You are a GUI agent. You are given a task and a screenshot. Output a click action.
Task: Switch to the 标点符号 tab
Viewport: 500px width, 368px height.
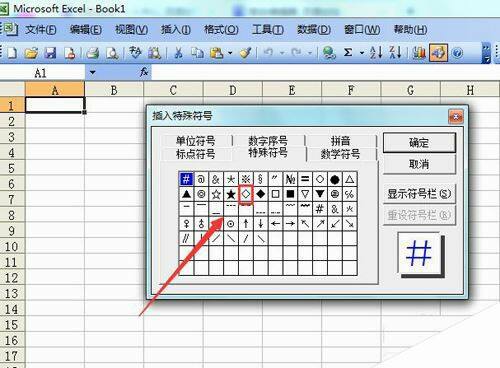coord(196,154)
